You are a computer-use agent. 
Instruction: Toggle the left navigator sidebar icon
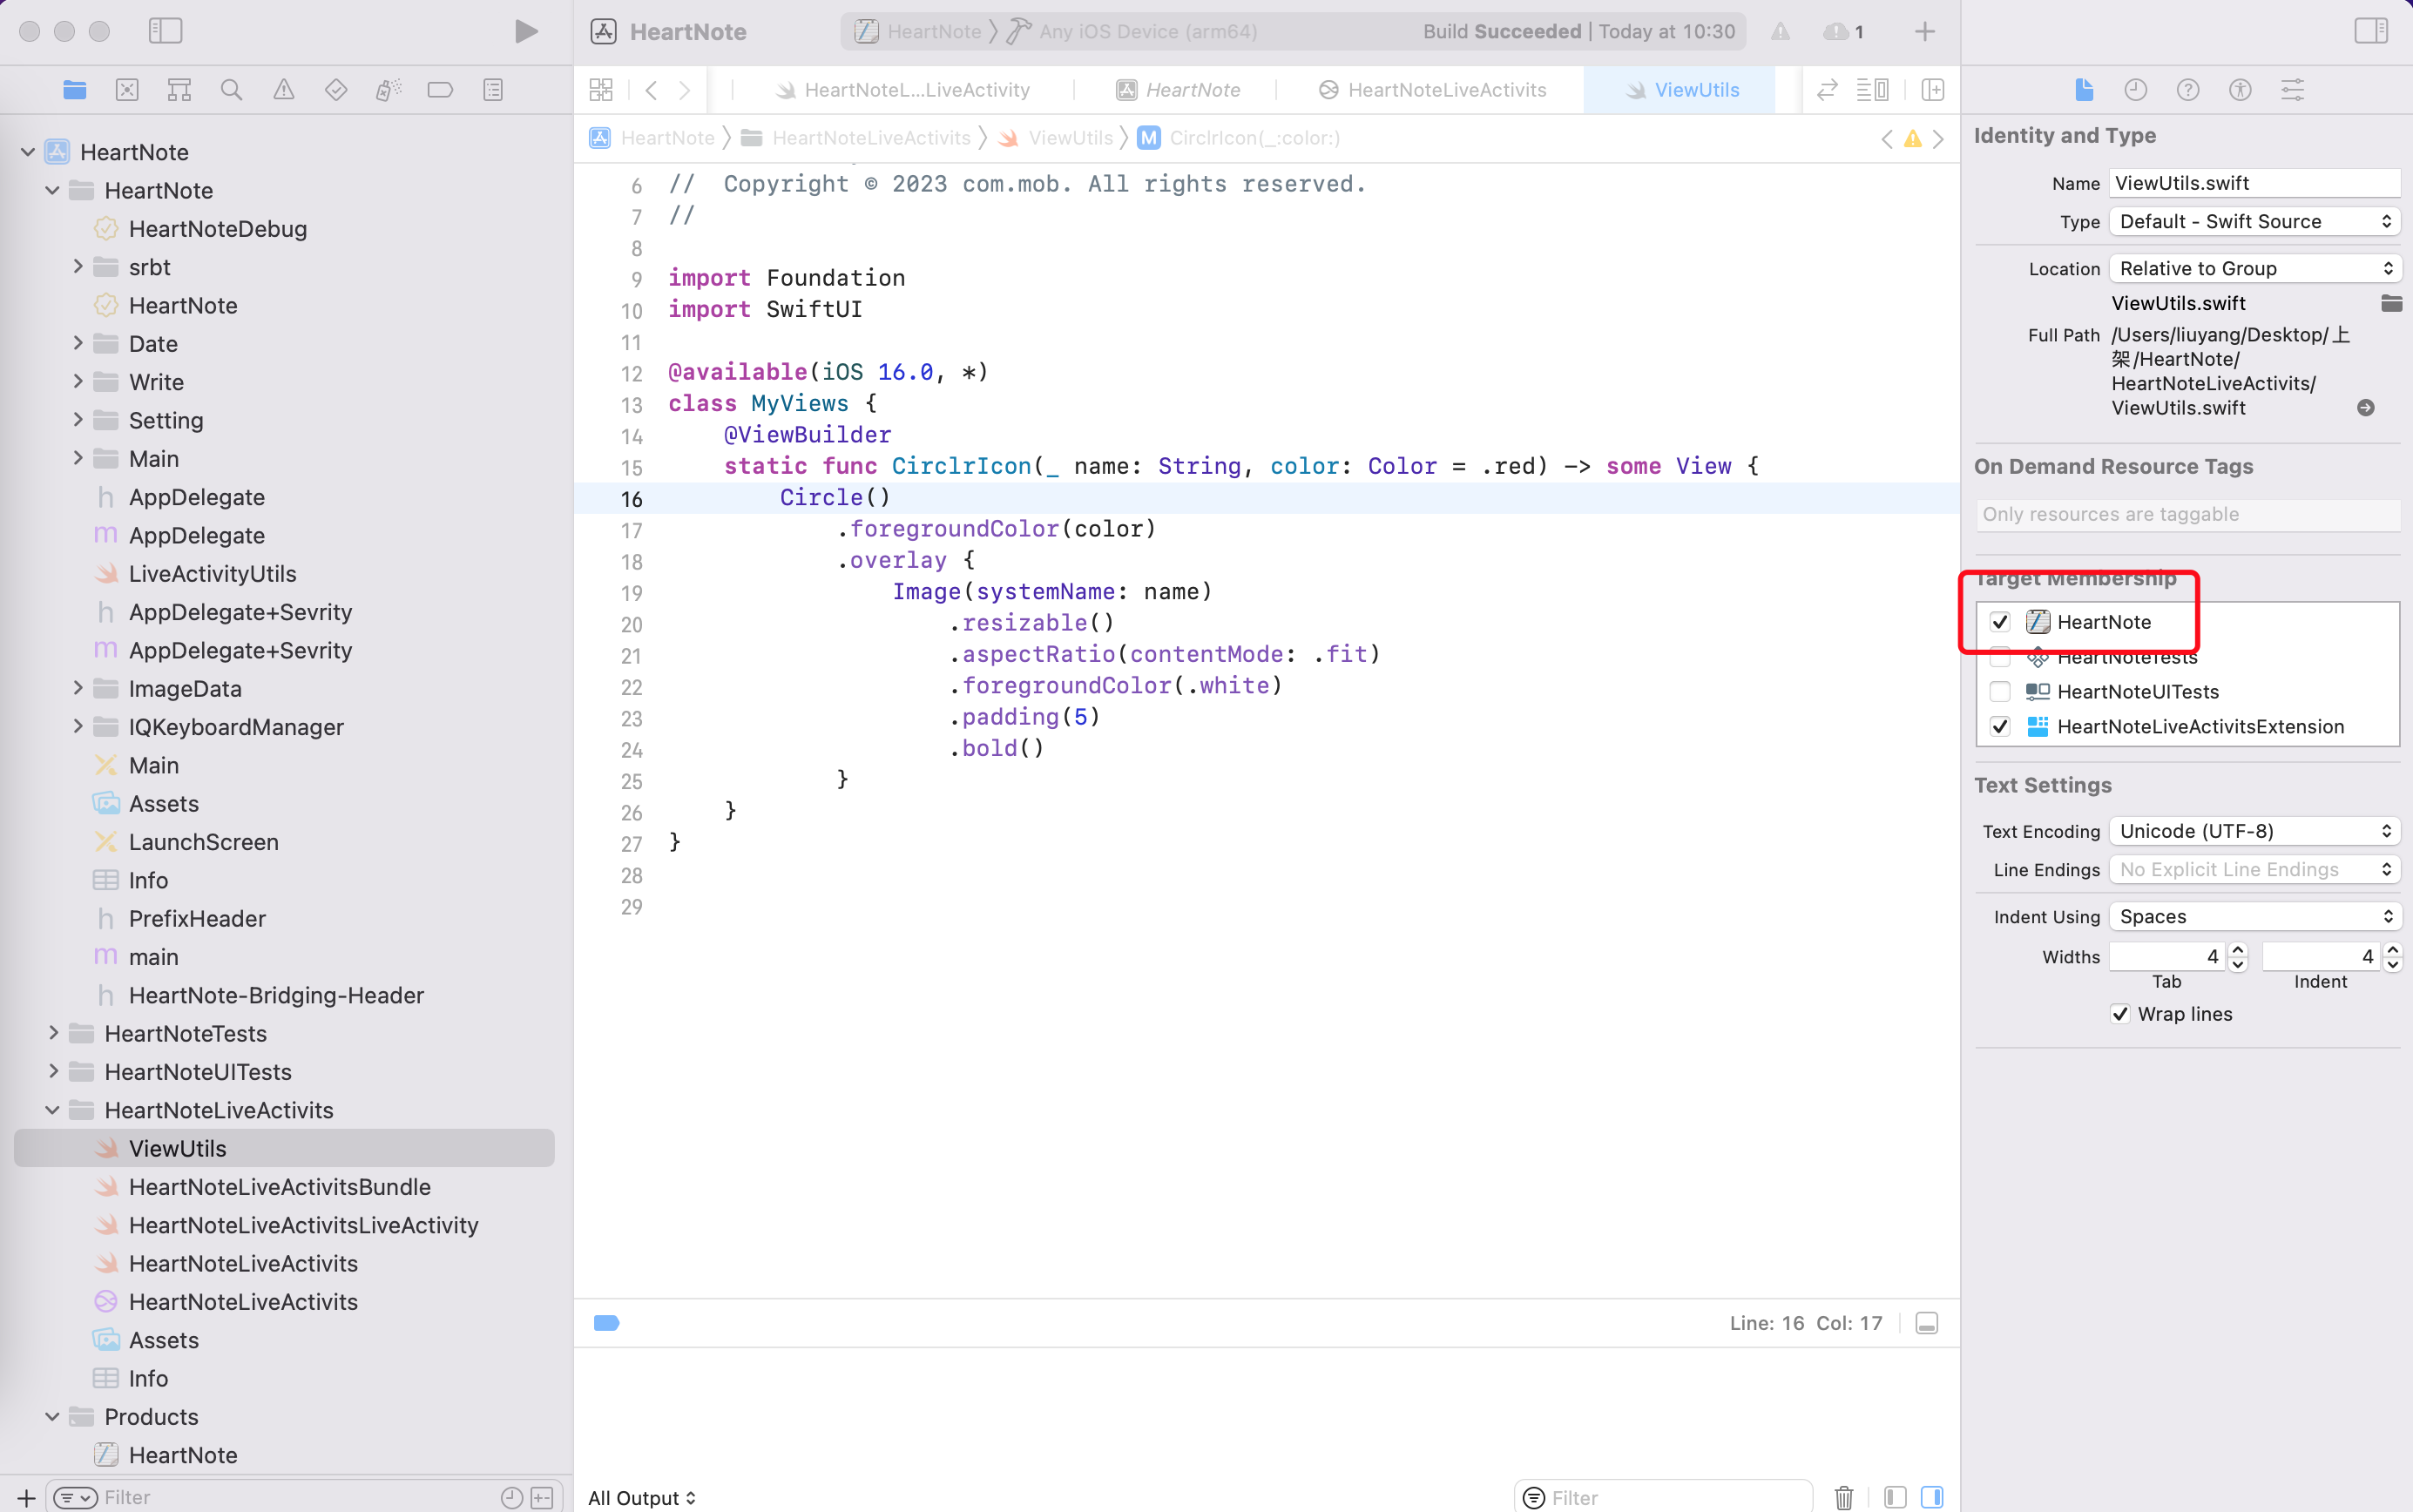tap(165, 32)
